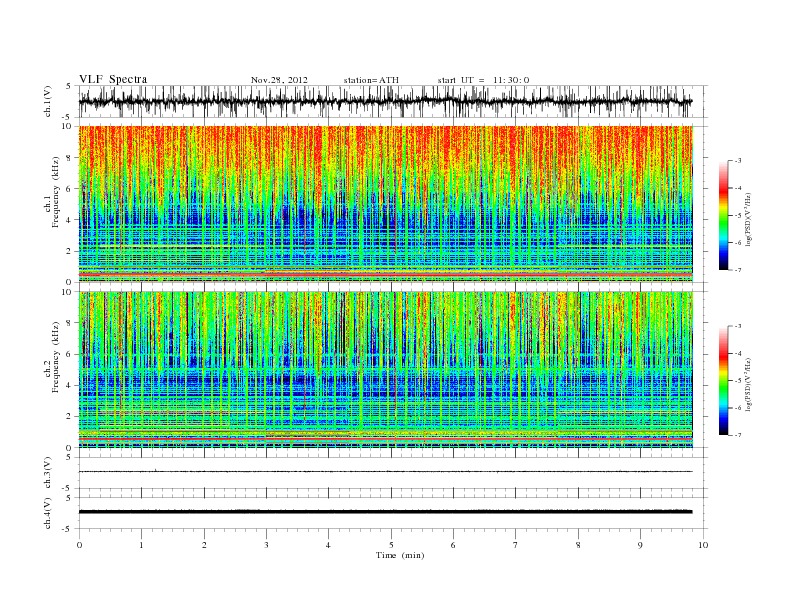Click the "ch.3(V)" axis label

coord(48,473)
